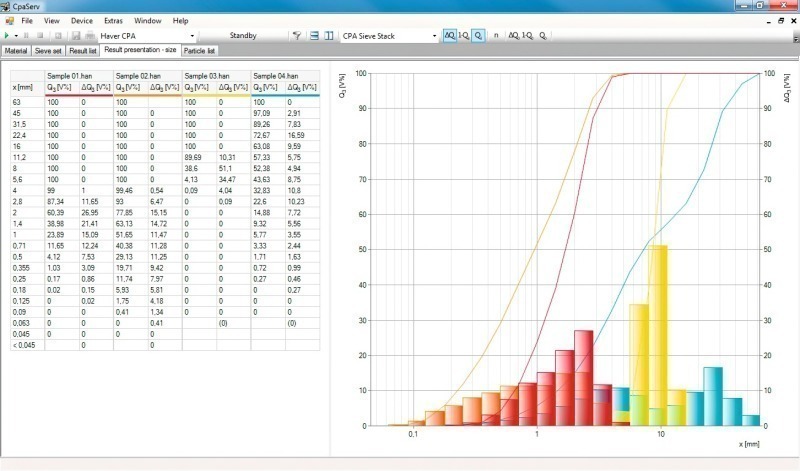Click the orange color bar under Sample 02
800x471 pixels.
tap(147, 95)
